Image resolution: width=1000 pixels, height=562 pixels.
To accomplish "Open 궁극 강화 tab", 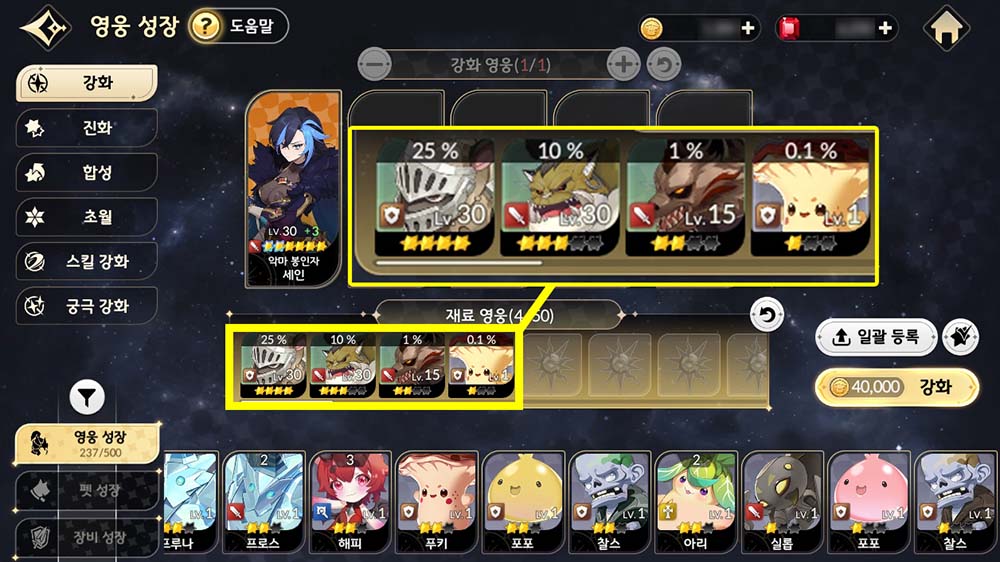I will pyautogui.click(x=87, y=306).
